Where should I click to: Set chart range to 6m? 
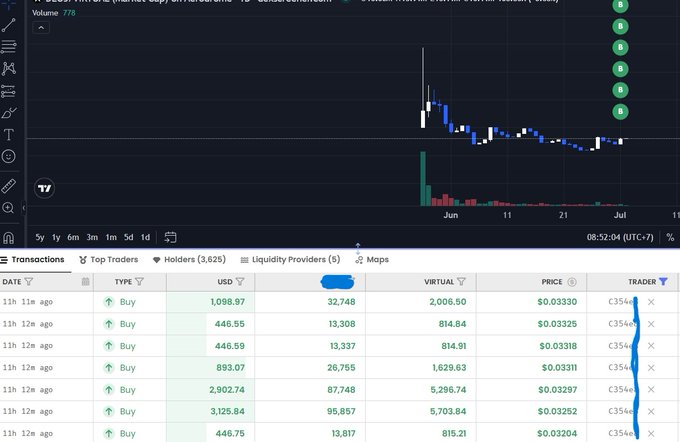[73, 237]
